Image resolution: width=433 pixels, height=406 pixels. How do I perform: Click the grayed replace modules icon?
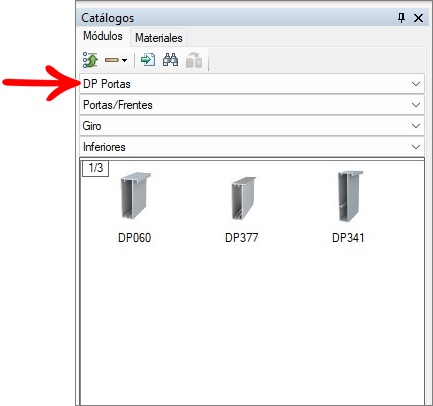tap(194, 60)
